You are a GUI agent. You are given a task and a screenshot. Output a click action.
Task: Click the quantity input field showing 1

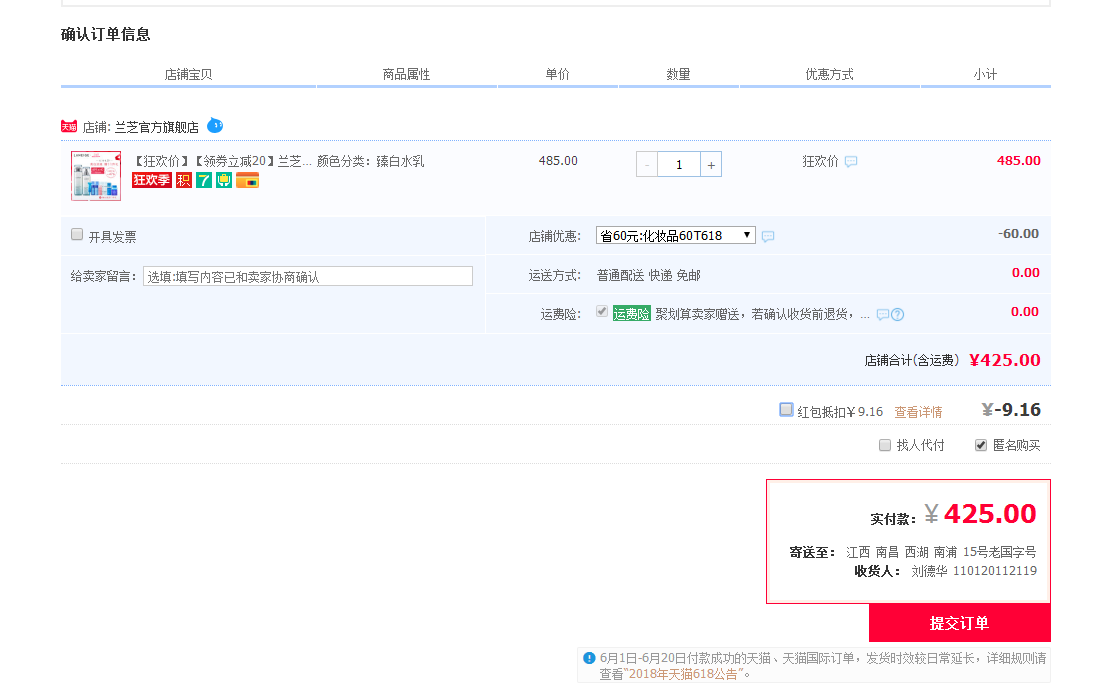pos(679,164)
